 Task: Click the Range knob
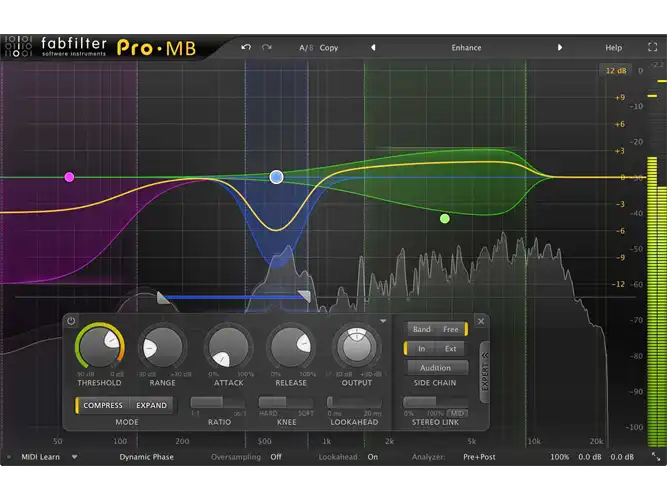point(162,347)
